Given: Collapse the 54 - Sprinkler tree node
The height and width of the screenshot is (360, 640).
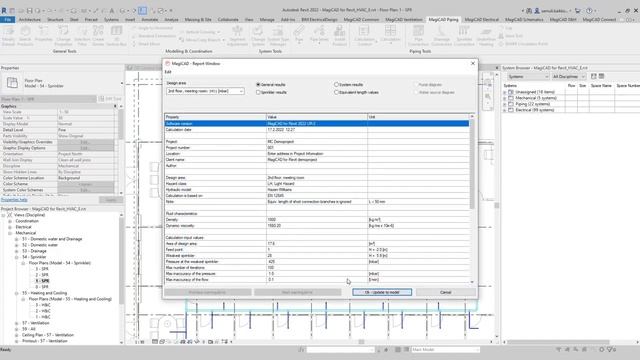Looking at the screenshot, I should tap(16, 257).
